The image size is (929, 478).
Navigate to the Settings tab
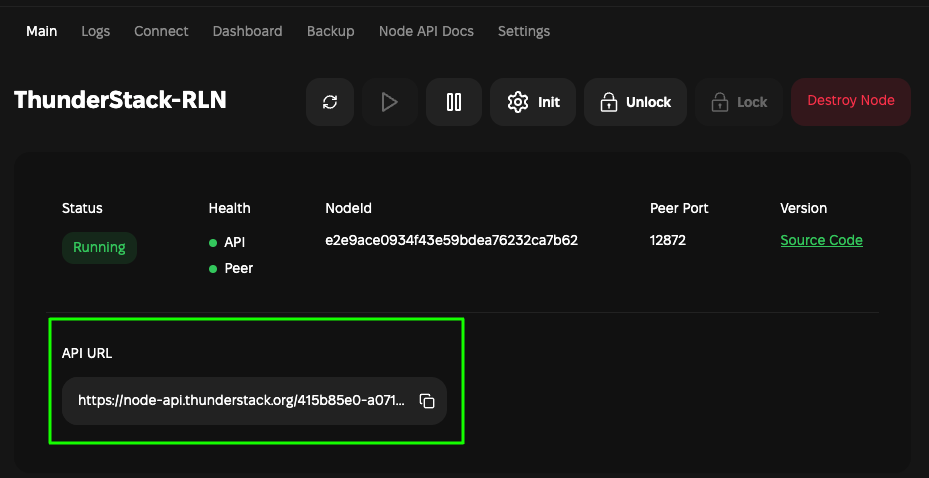click(x=524, y=31)
